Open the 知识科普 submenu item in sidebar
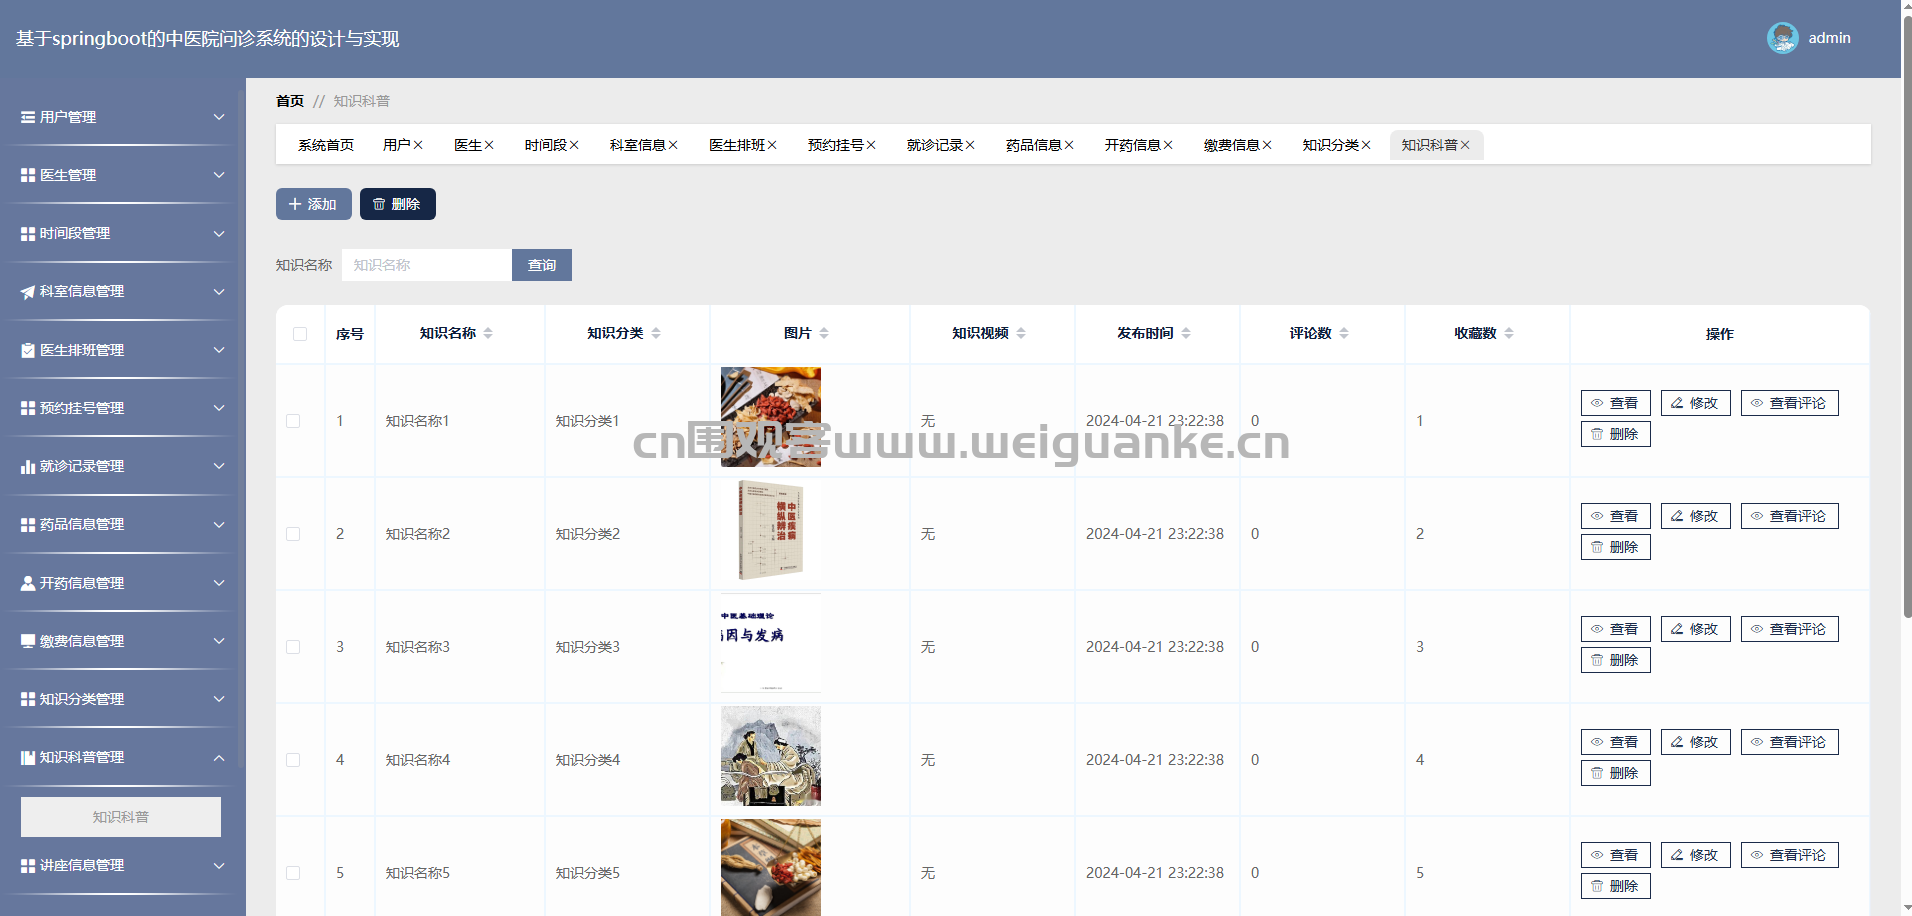This screenshot has width=1912, height=916. (121, 817)
